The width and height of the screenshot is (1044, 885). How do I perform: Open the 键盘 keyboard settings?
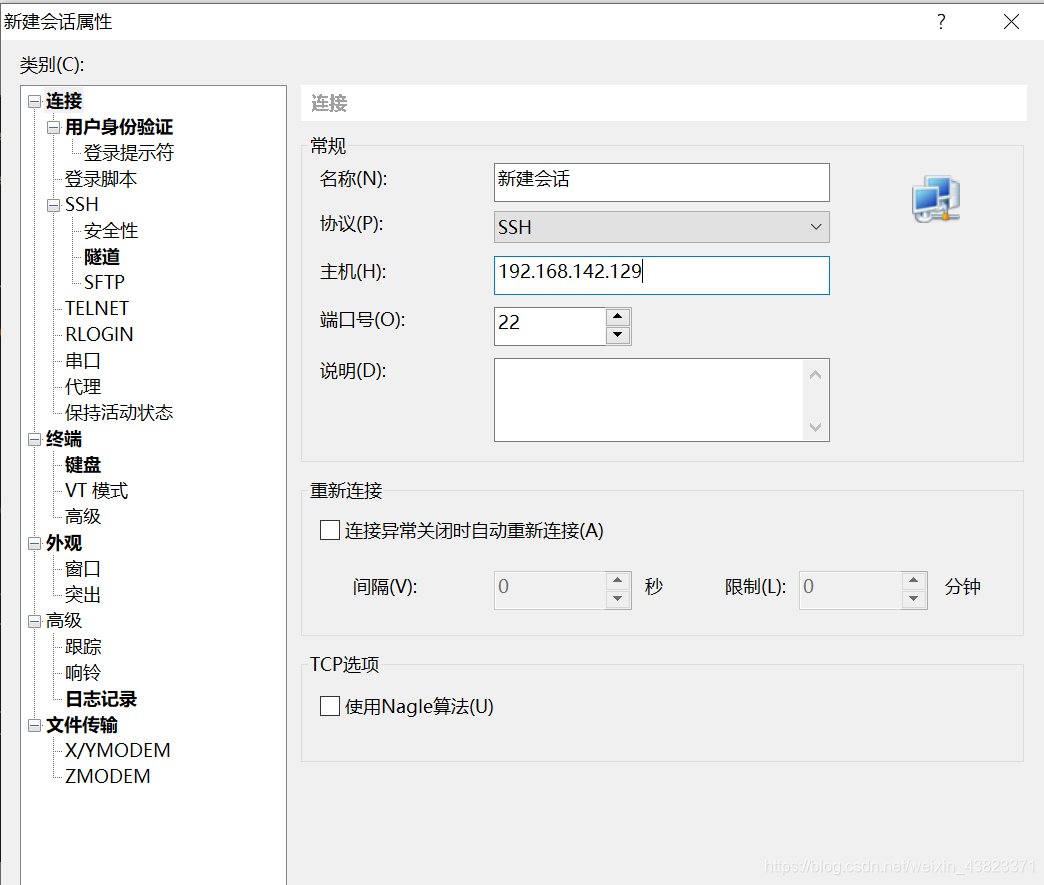(x=82, y=464)
